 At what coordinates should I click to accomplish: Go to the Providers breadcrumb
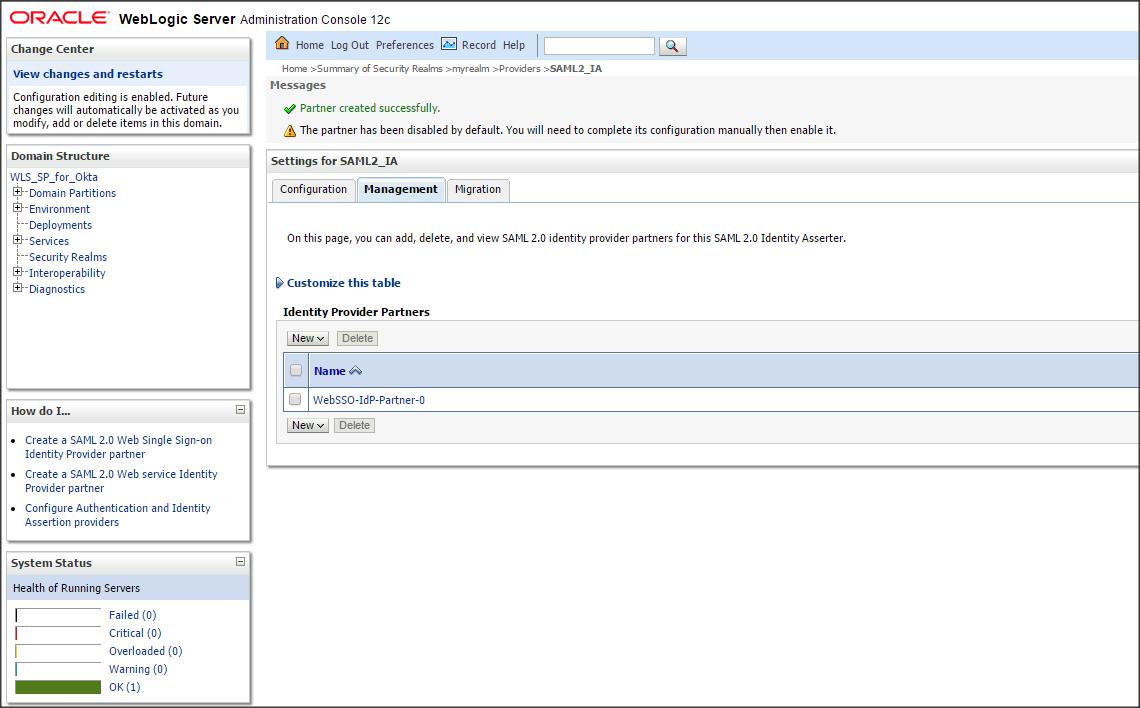click(520, 68)
